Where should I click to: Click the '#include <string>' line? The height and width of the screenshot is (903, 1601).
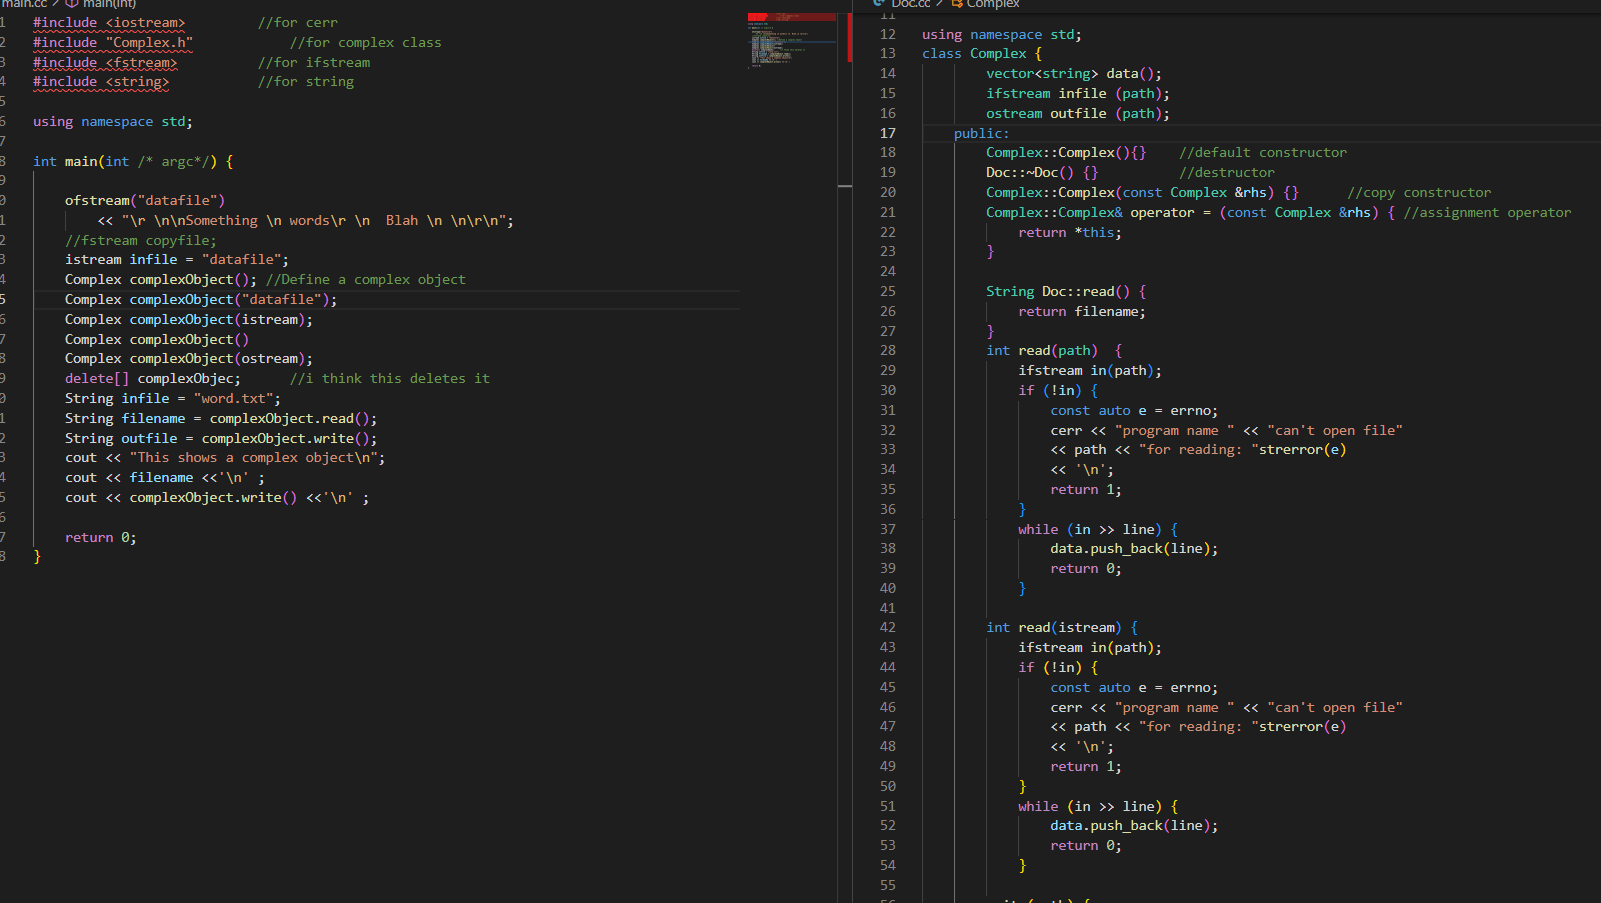tap(101, 82)
